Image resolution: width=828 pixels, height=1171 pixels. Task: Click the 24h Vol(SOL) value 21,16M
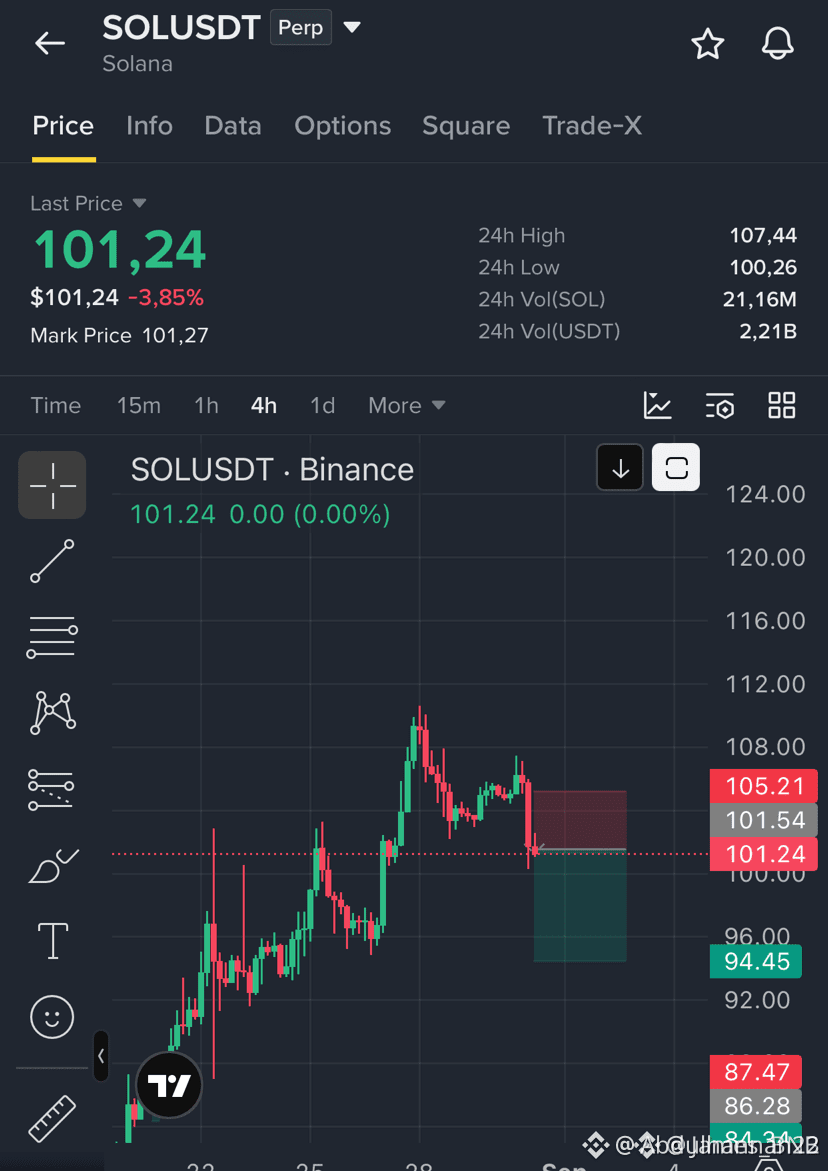coord(759,299)
